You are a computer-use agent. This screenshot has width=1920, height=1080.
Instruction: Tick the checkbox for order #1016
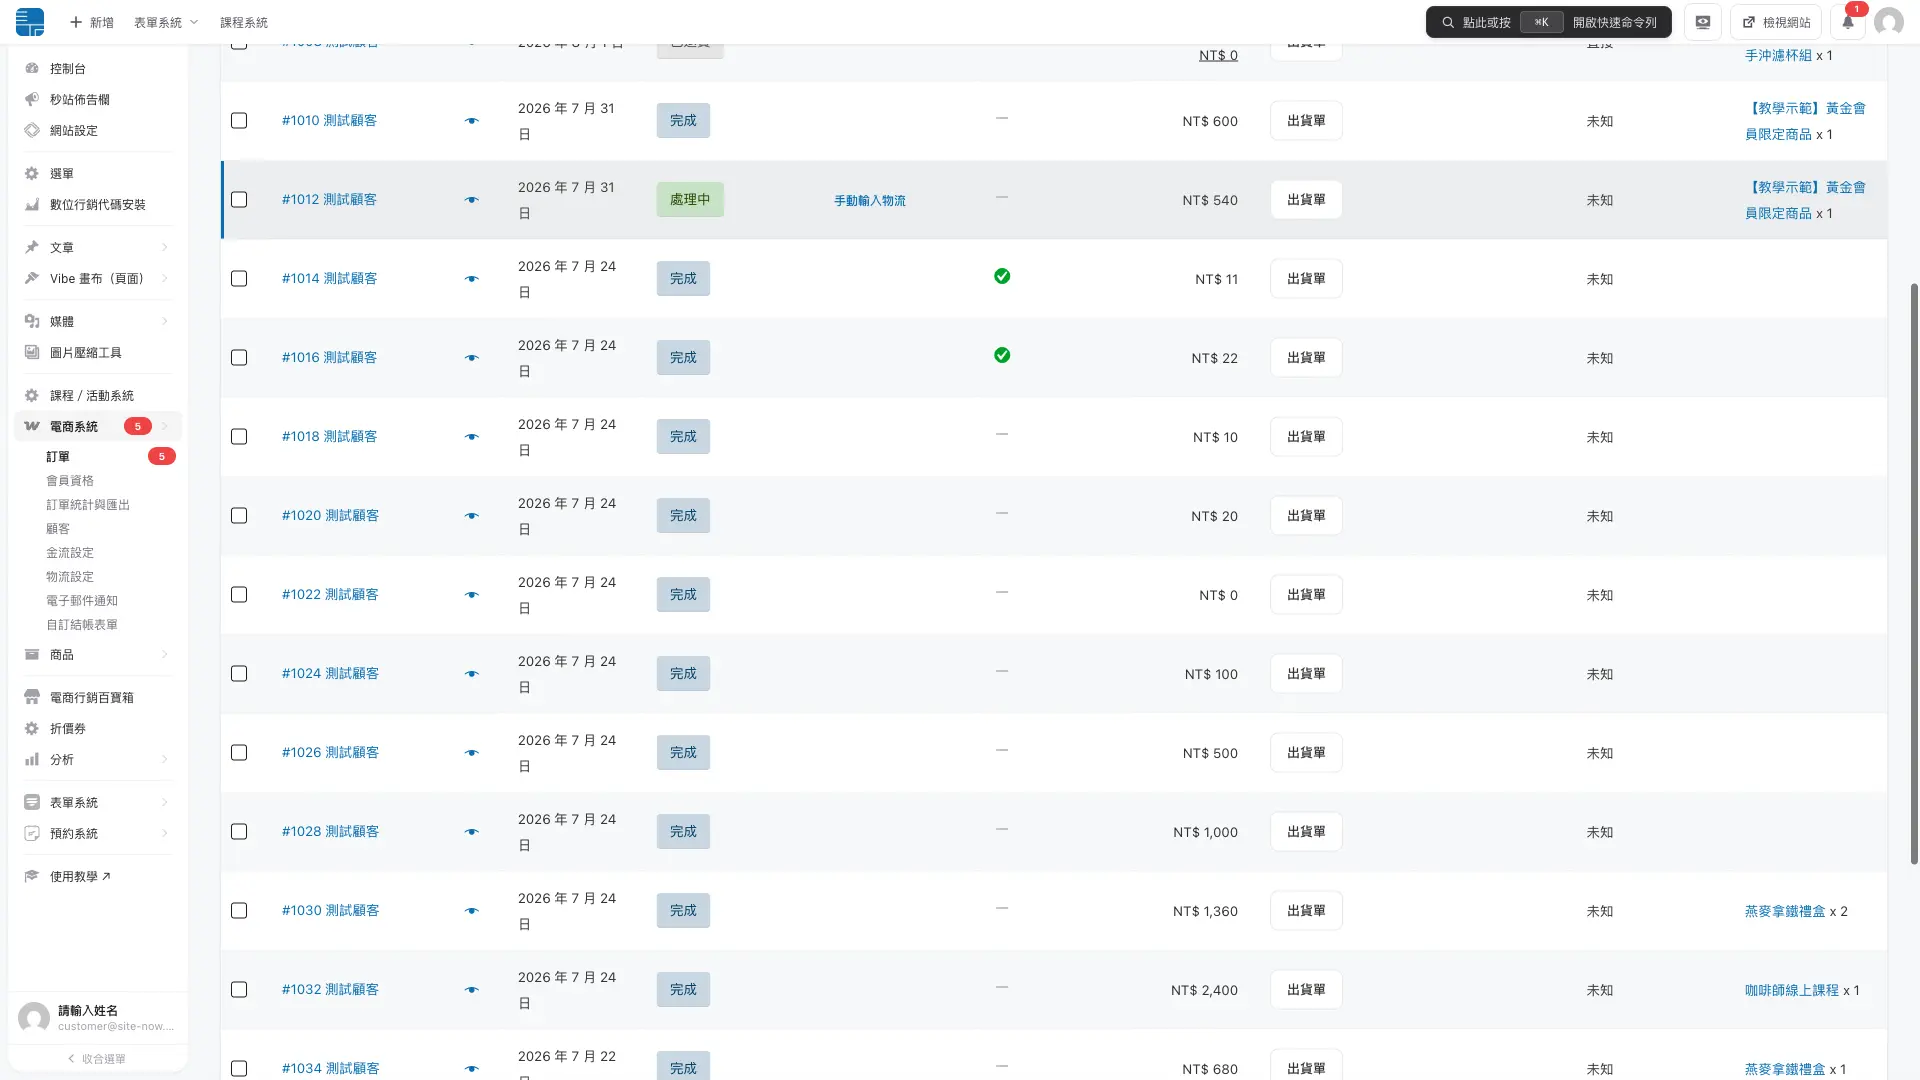[x=239, y=357]
